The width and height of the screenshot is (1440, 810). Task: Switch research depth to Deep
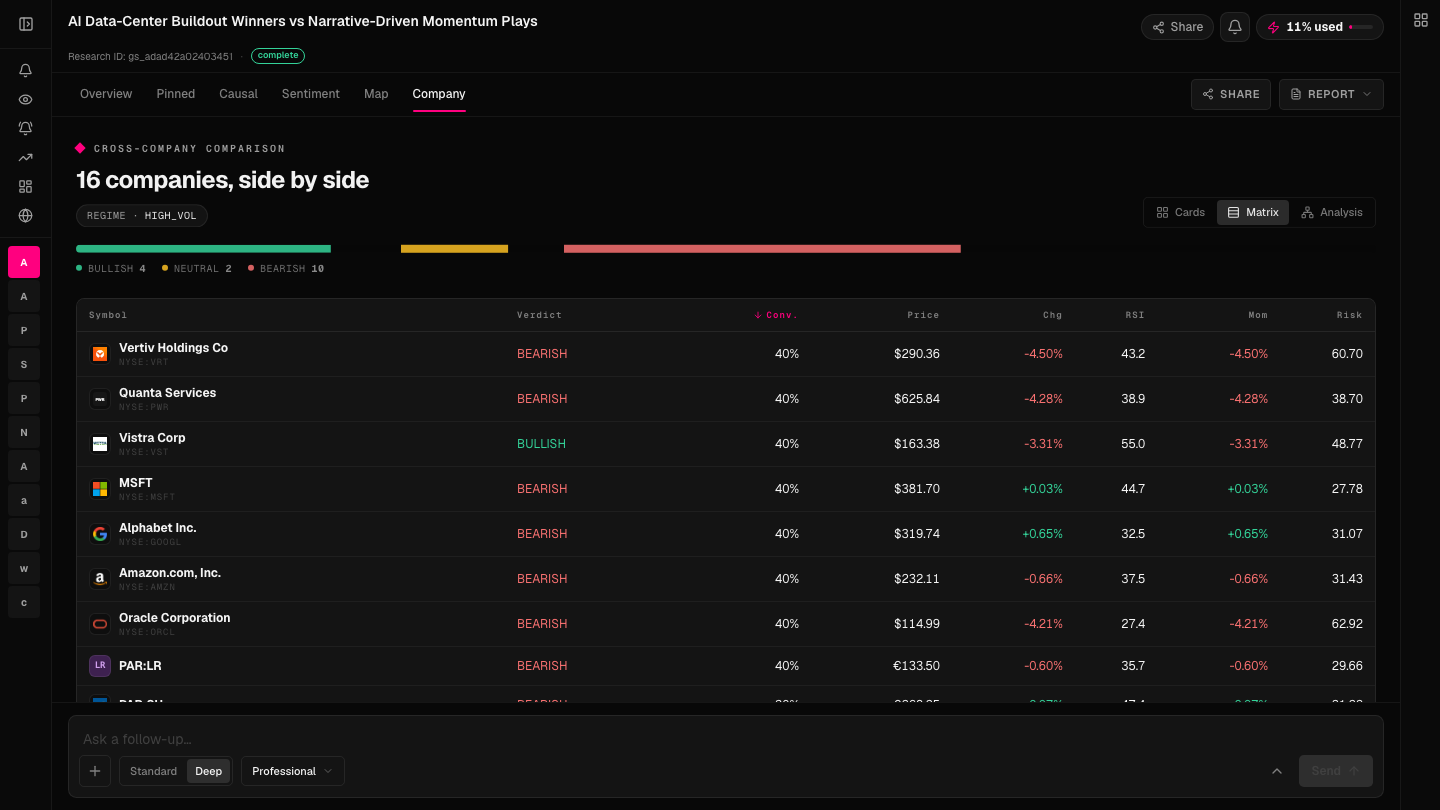(x=209, y=771)
